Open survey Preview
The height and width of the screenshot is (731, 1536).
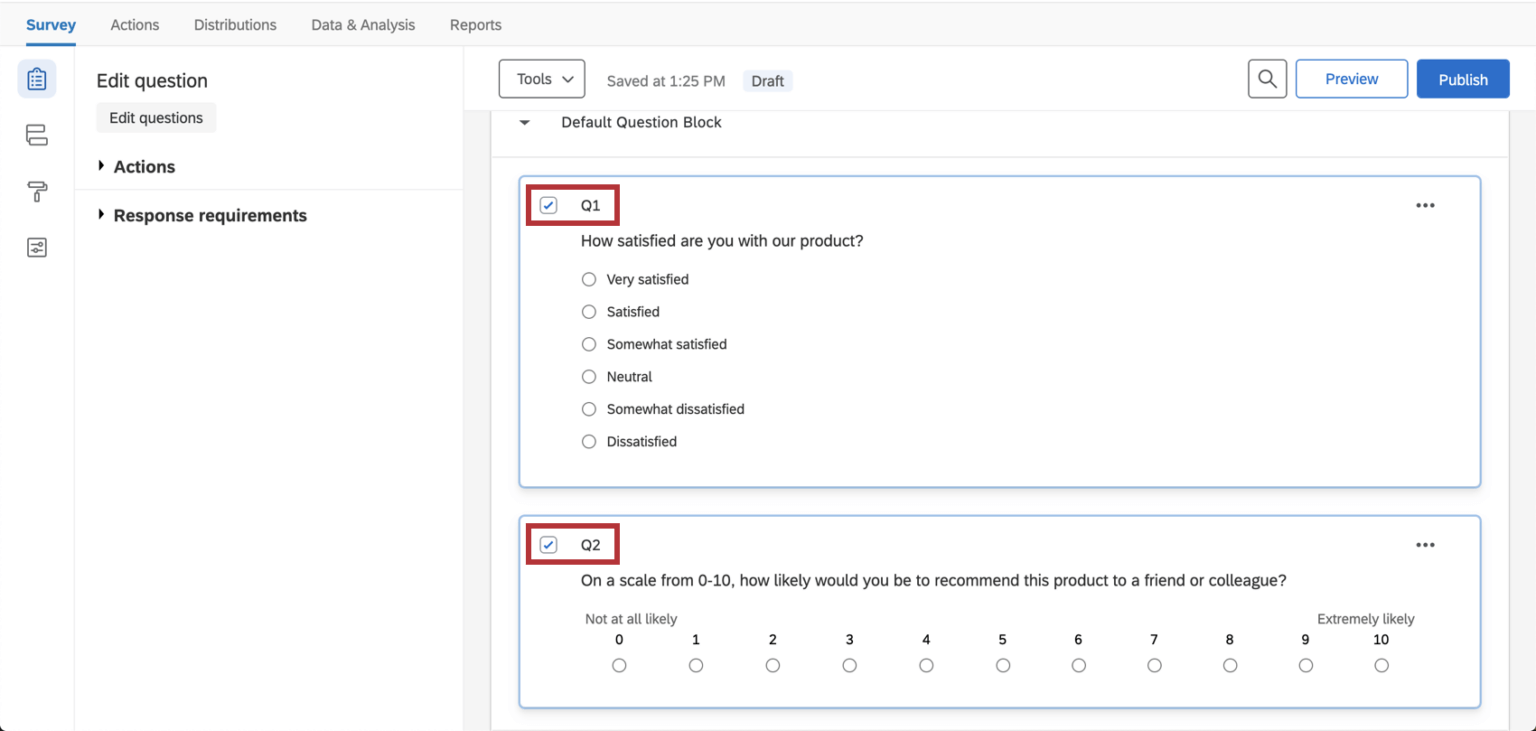tap(1351, 78)
